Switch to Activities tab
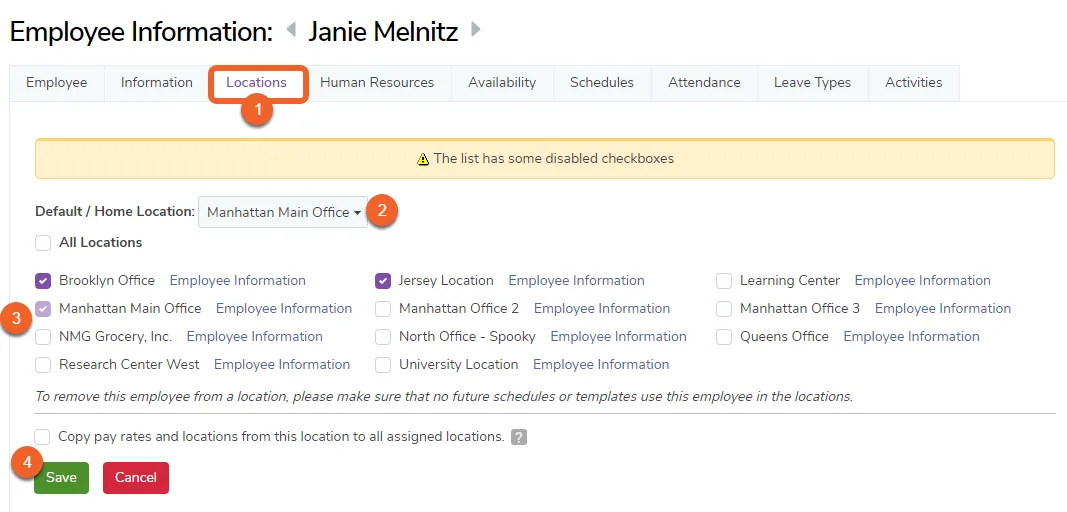This screenshot has width=1067, height=512. (x=913, y=82)
